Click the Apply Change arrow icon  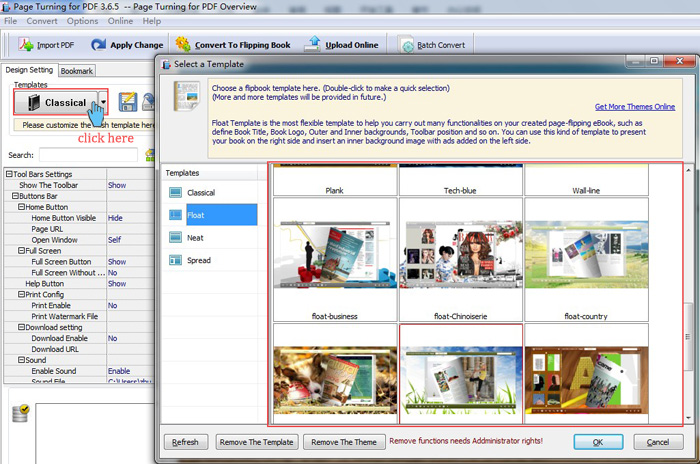click(98, 45)
